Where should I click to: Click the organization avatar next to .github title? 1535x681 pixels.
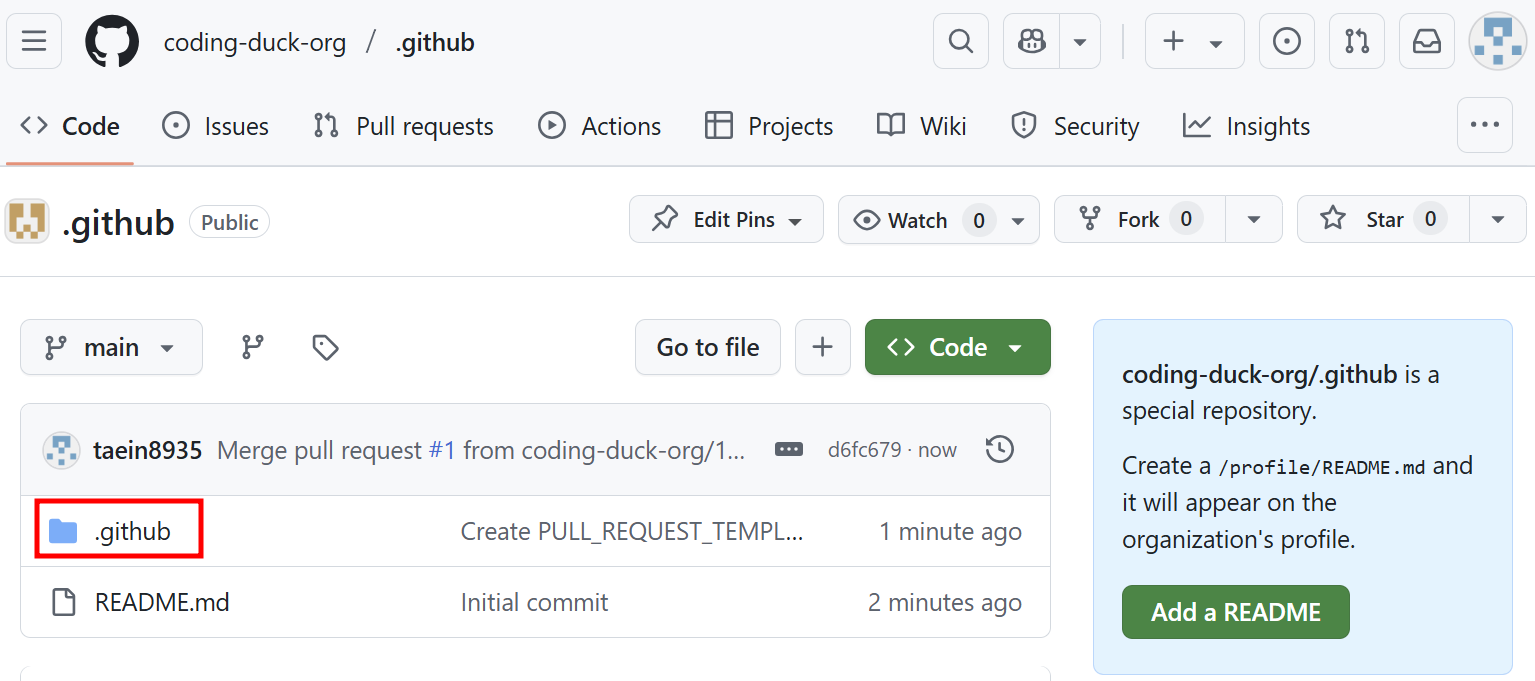[27, 221]
